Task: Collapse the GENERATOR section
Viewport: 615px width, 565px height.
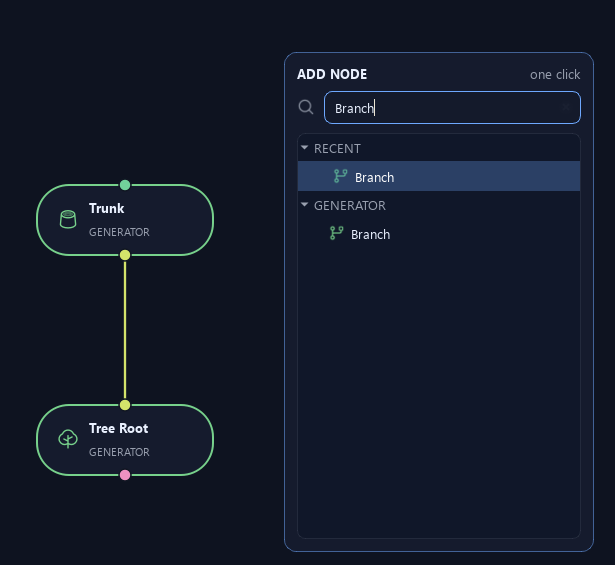Action: pos(304,205)
